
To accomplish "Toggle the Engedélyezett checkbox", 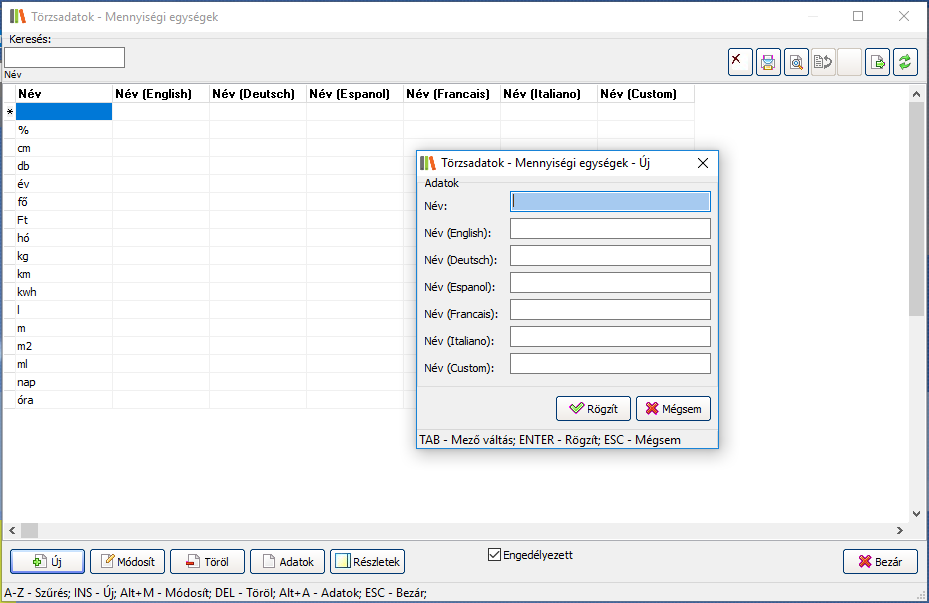I will 494,555.
